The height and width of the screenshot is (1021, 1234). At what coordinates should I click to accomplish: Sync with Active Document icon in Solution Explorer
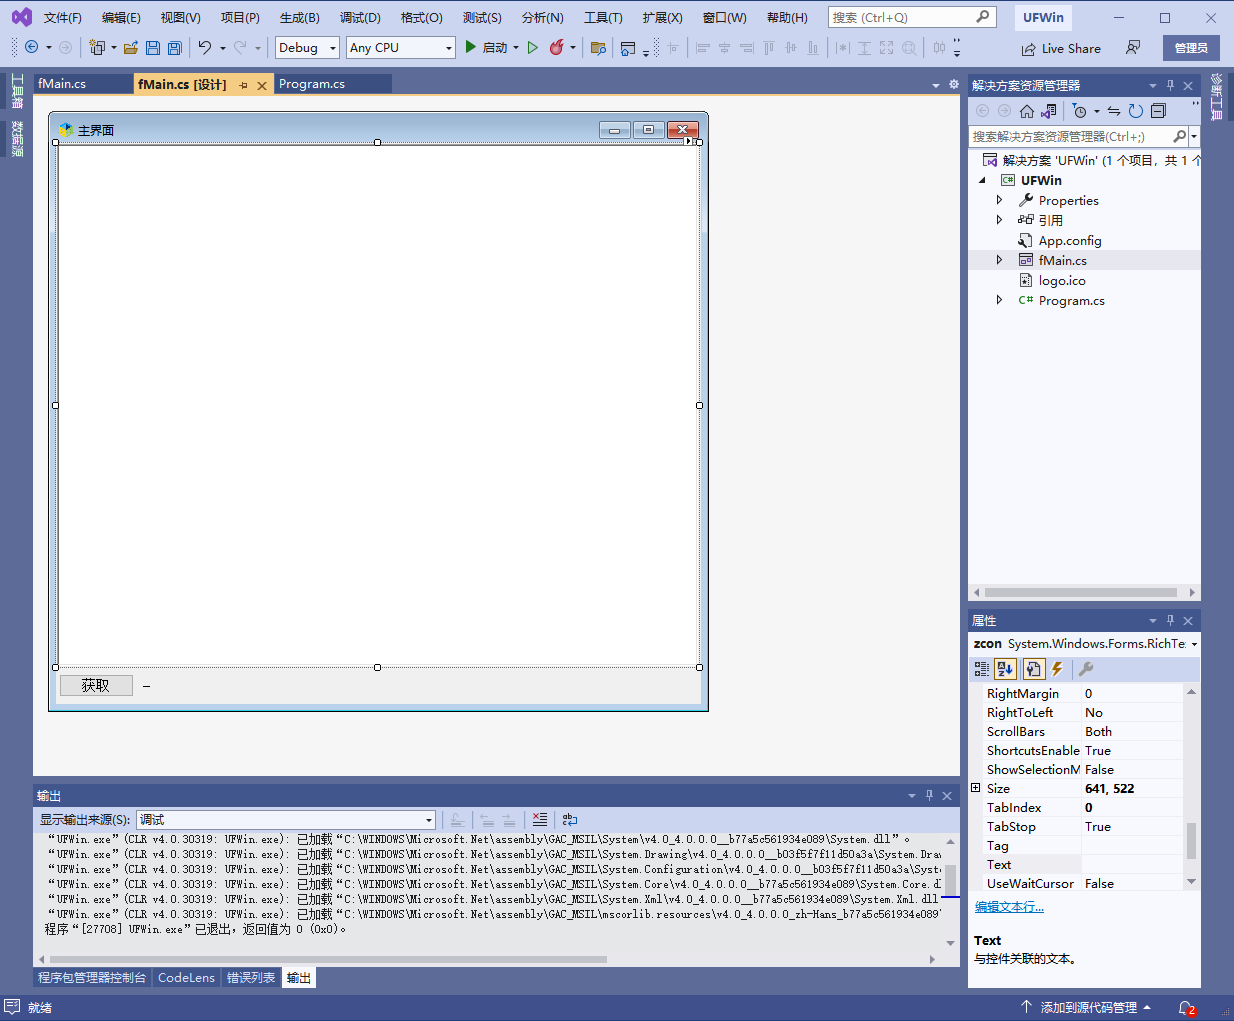(x=1114, y=111)
